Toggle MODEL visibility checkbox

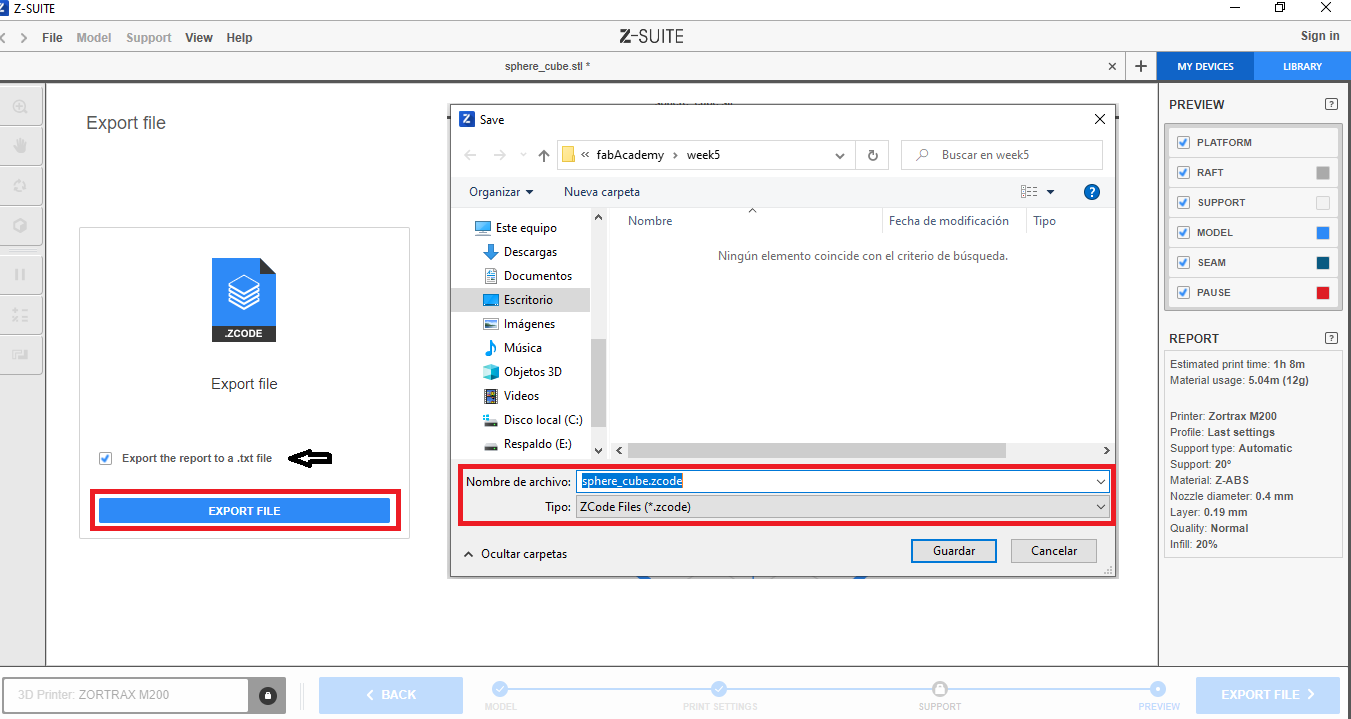click(1183, 232)
